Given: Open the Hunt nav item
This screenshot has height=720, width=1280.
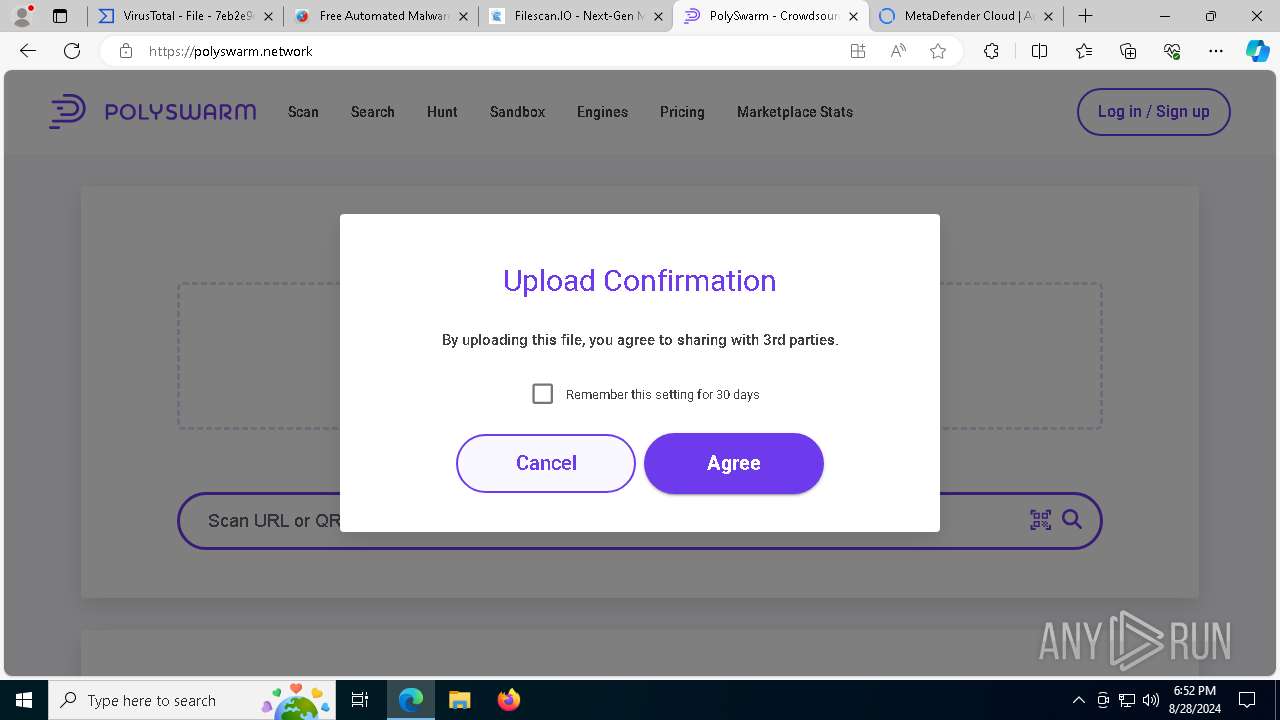Looking at the screenshot, I should click(442, 112).
